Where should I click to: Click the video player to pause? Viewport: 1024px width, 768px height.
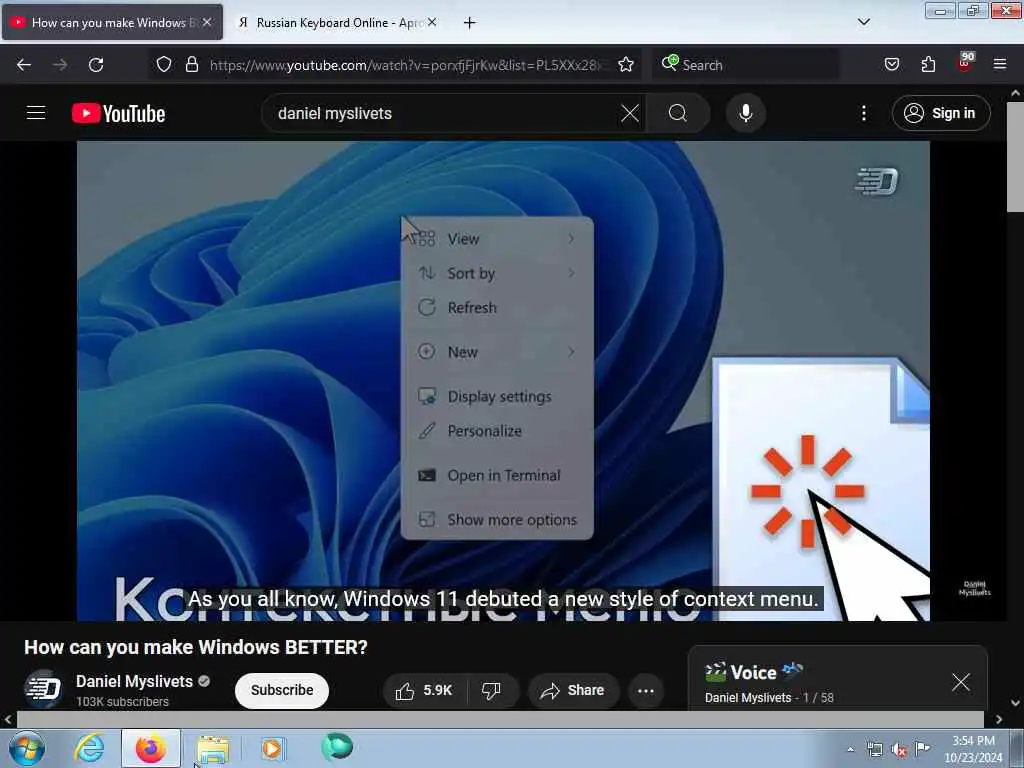[x=503, y=381]
